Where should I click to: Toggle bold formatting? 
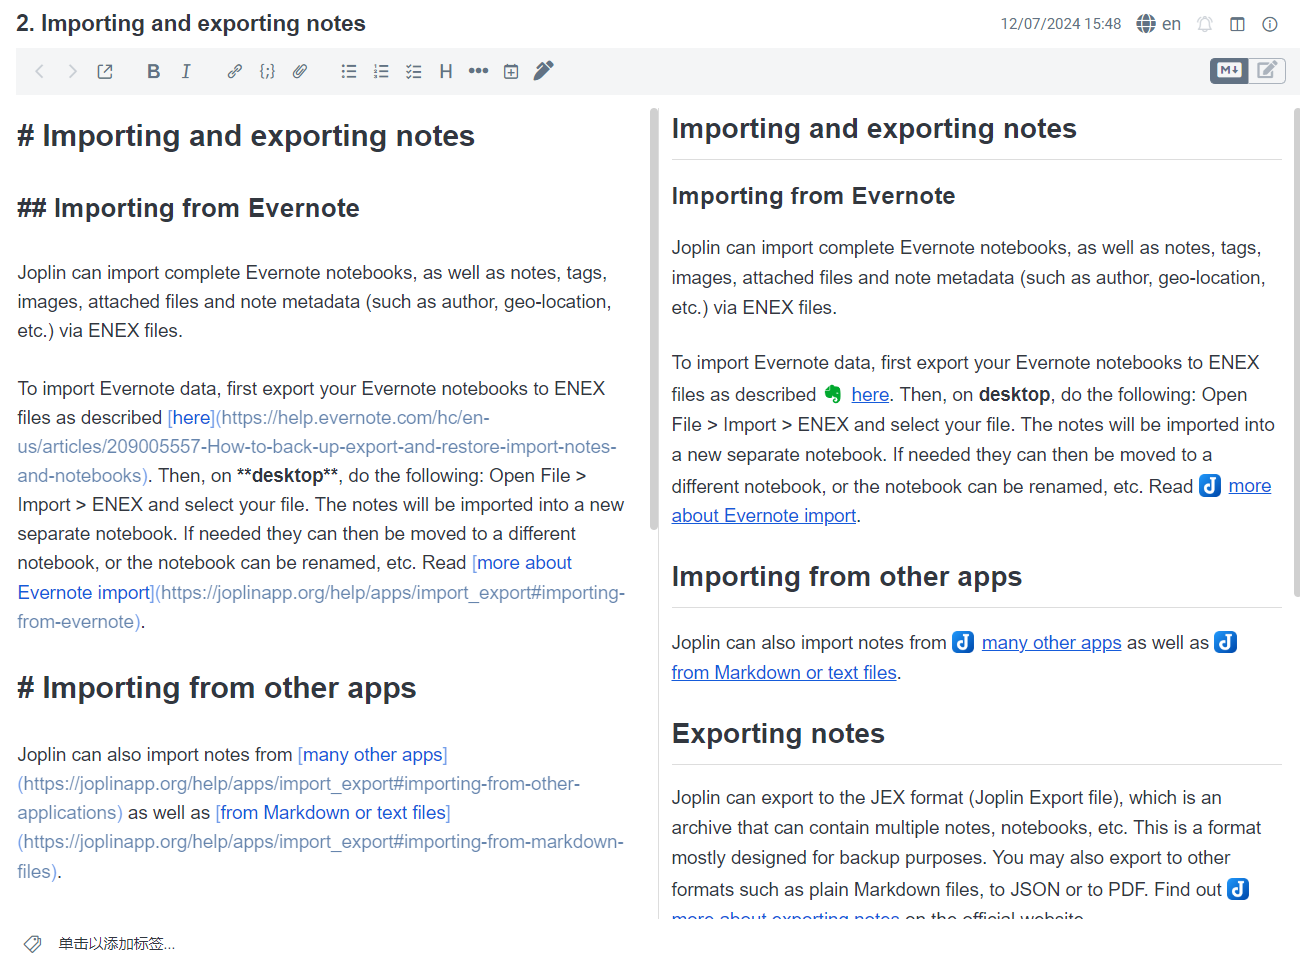pyautogui.click(x=153, y=71)
